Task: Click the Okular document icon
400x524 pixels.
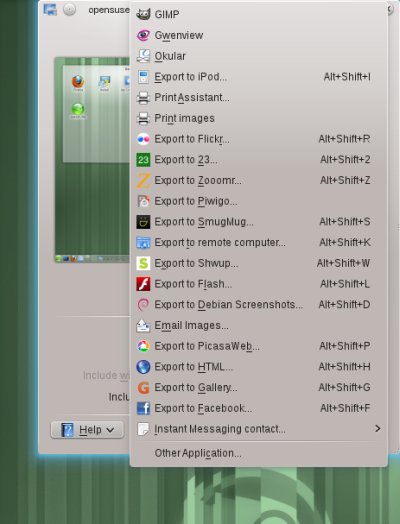Action: point(143,56)
